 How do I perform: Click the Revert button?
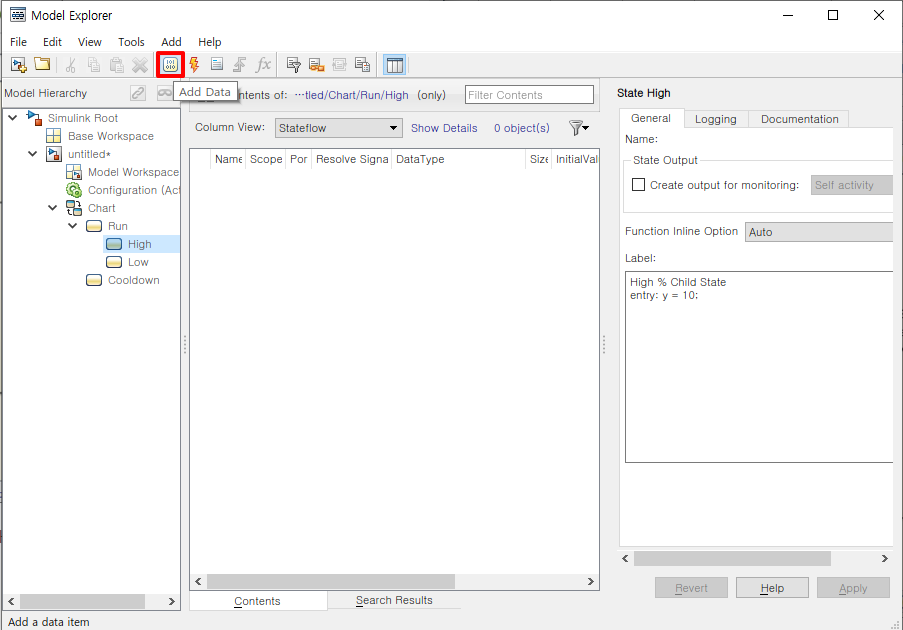tap(691, 588)
